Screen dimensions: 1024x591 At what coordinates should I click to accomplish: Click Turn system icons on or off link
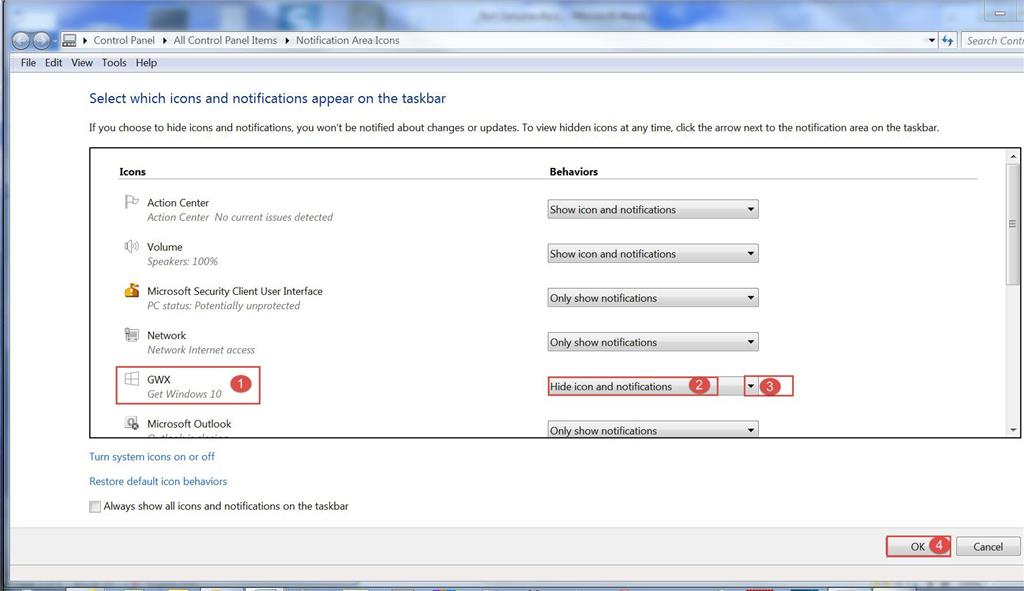point(152,456)
